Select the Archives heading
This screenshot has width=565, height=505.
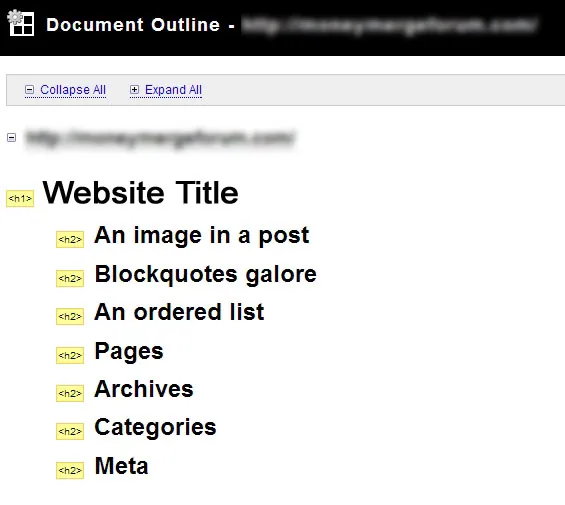point(144,389)
